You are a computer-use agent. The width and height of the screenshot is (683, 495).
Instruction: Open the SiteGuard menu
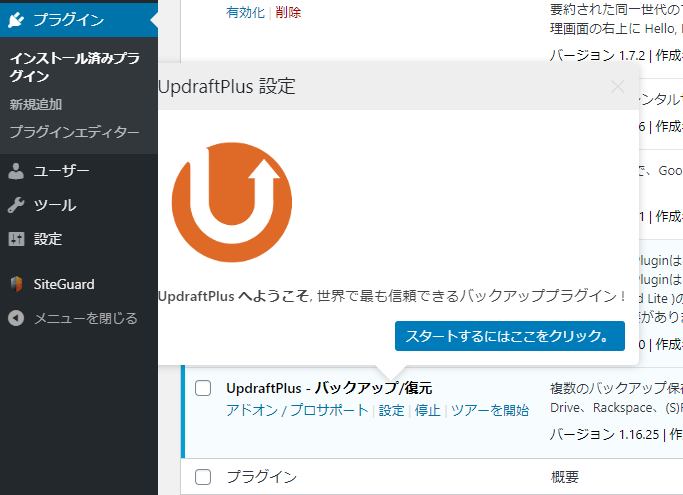[x=79, y=284]
